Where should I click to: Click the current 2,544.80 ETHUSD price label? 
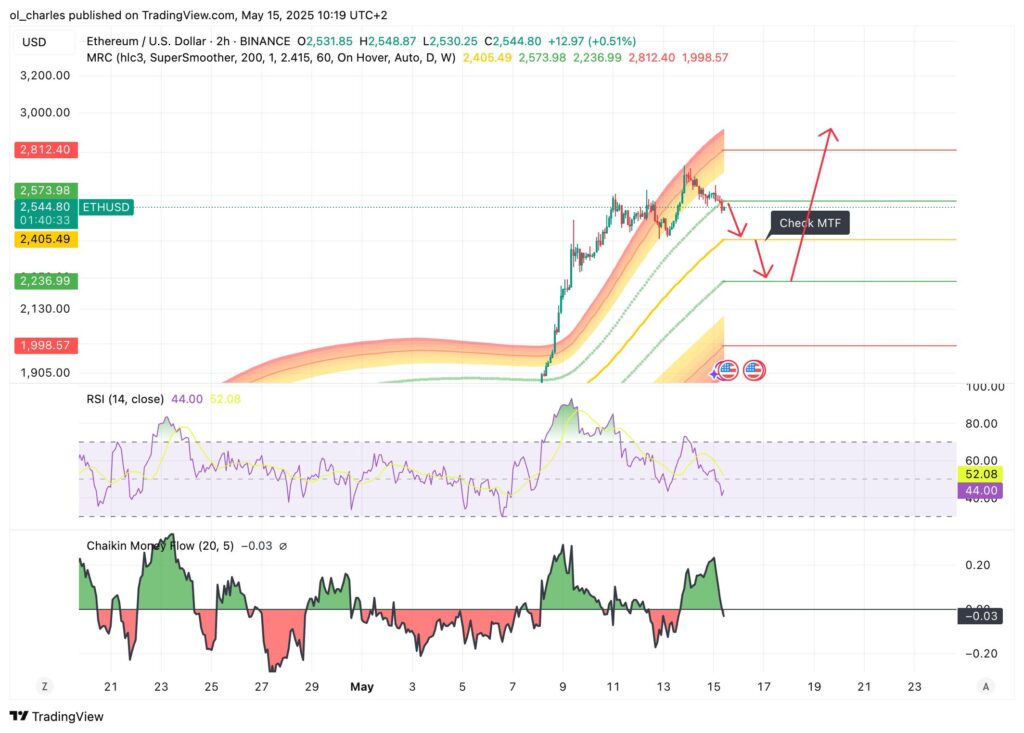pyautogui.click(x=43, y=207)
